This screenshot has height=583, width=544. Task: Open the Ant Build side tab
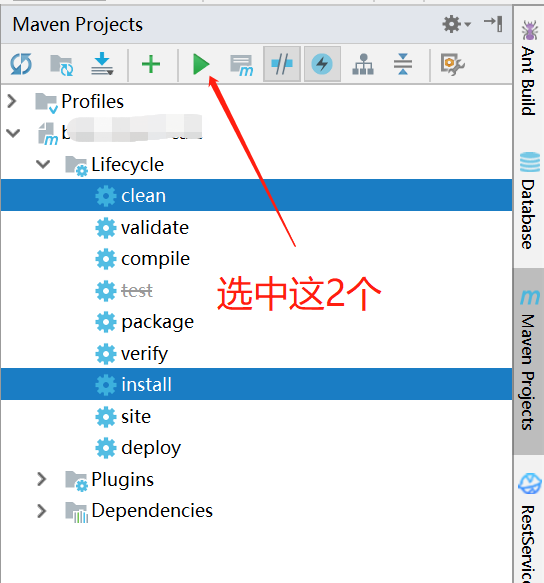click(x=529, y=68)
